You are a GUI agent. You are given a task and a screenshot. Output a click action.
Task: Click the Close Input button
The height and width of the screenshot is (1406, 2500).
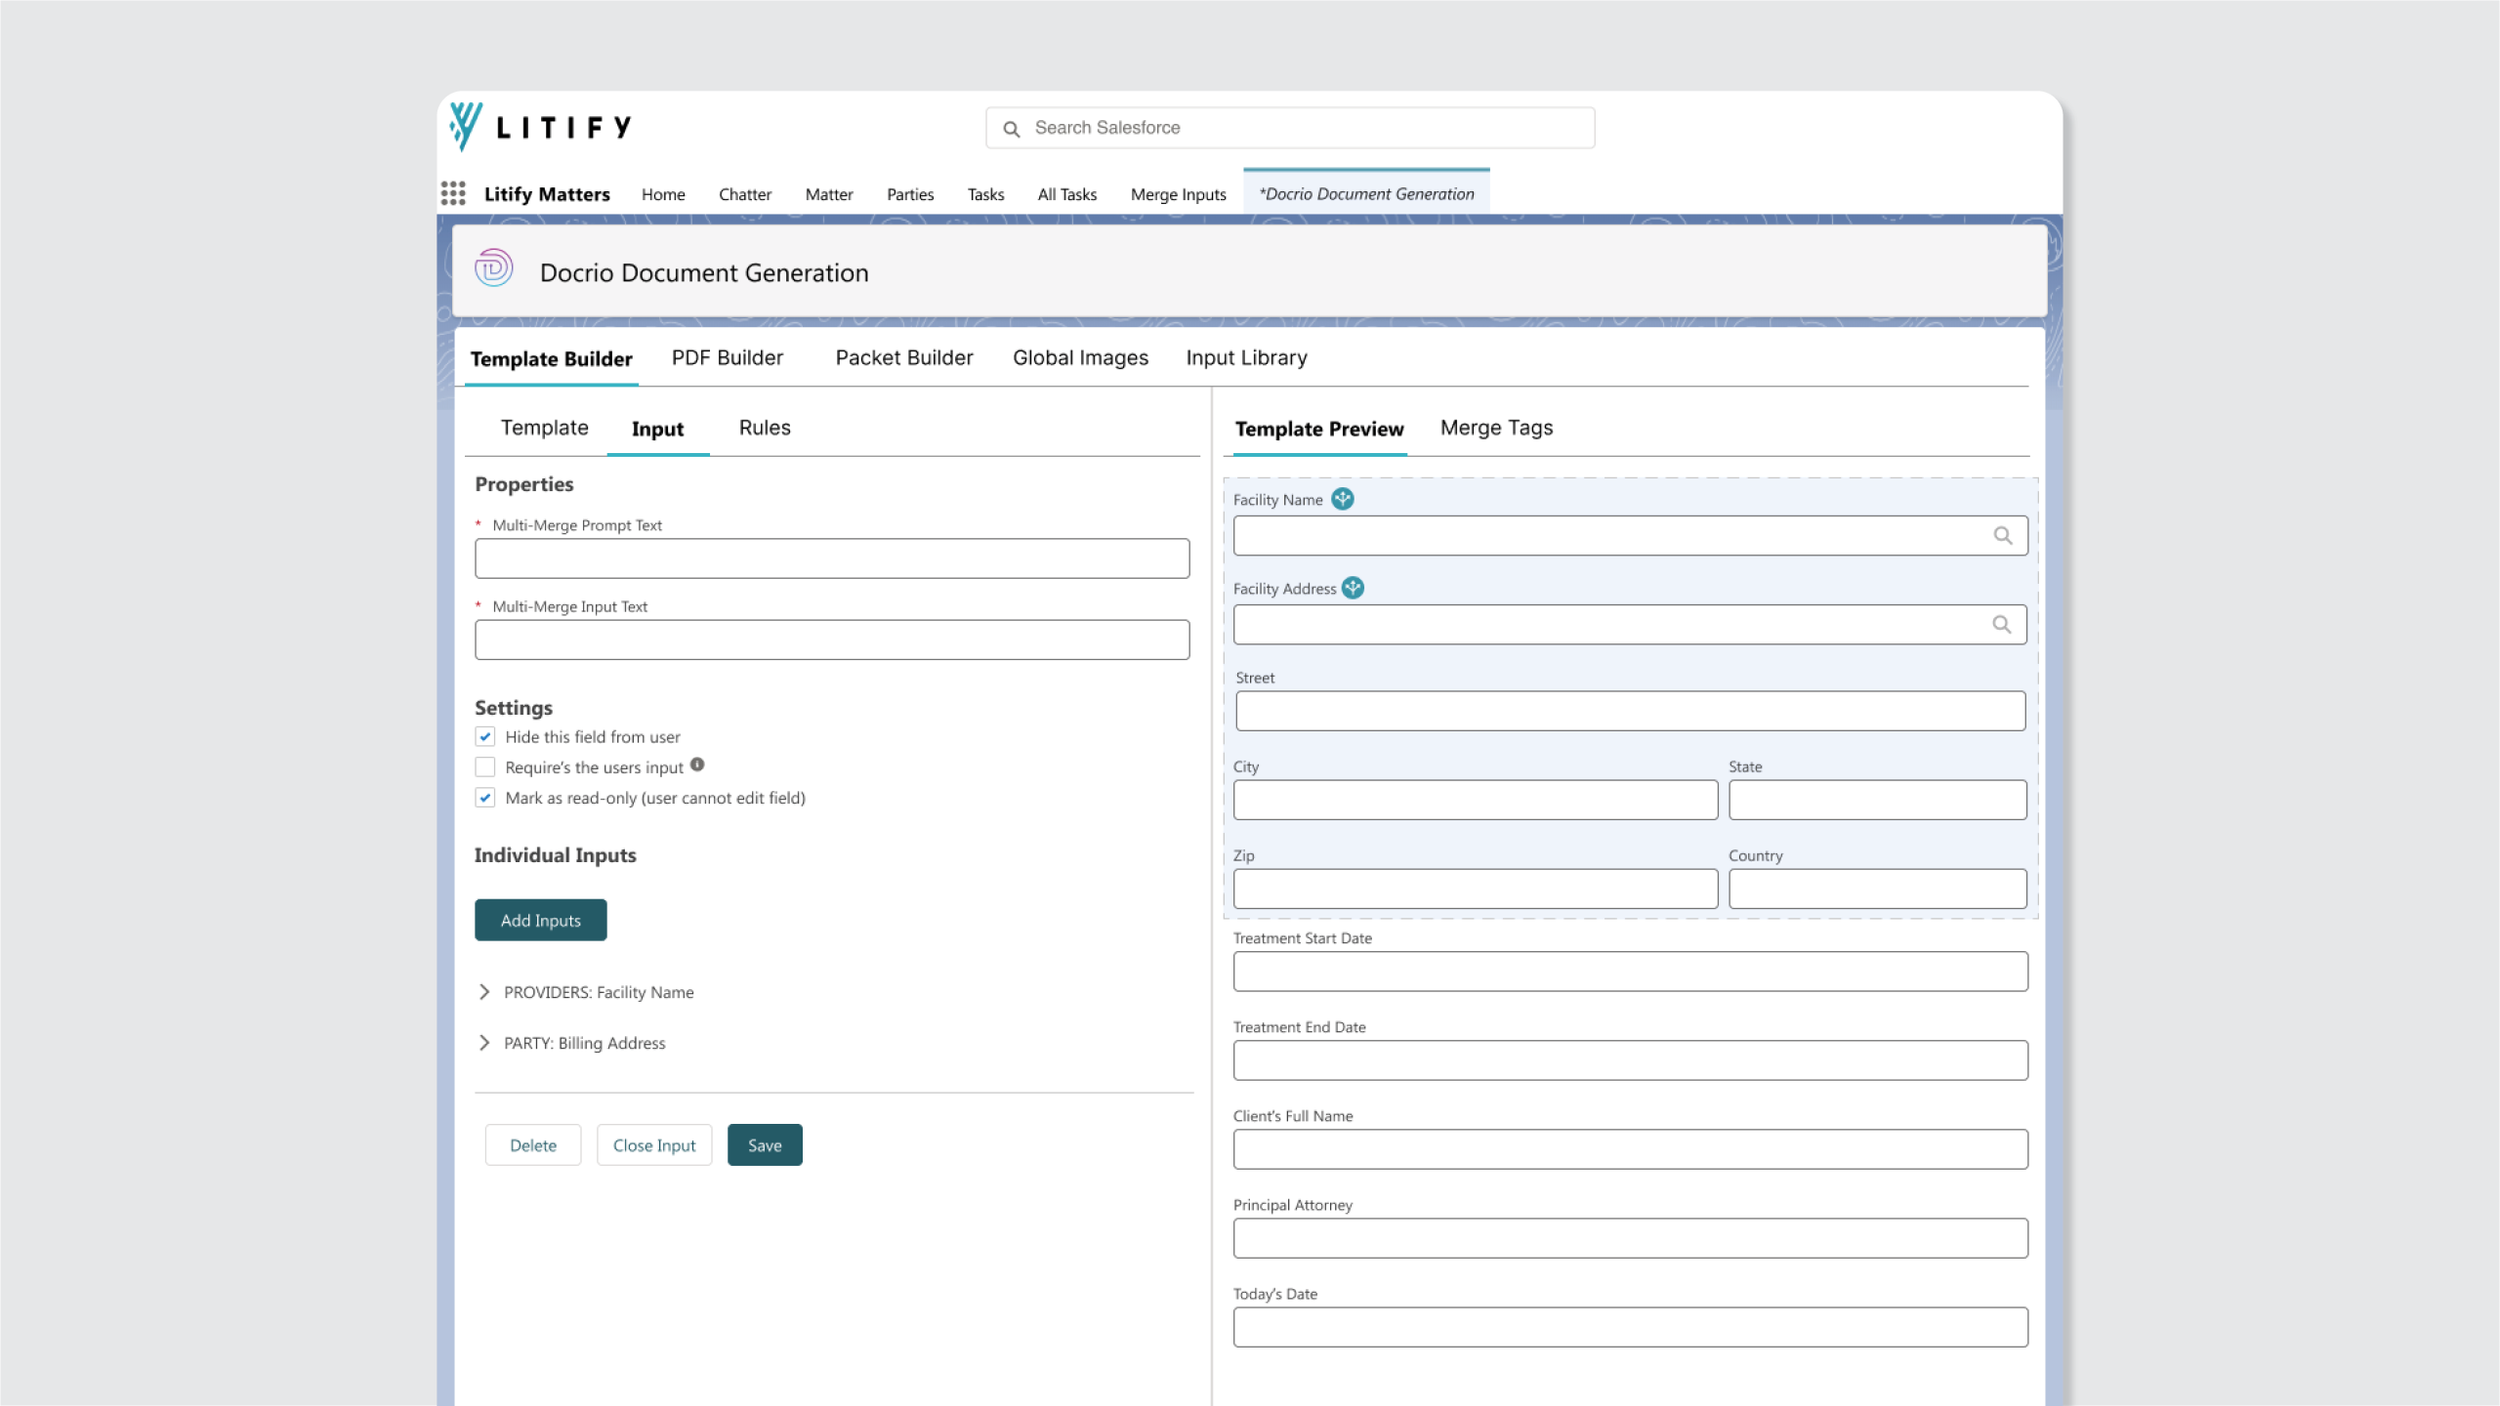(x=654, y=1145)
